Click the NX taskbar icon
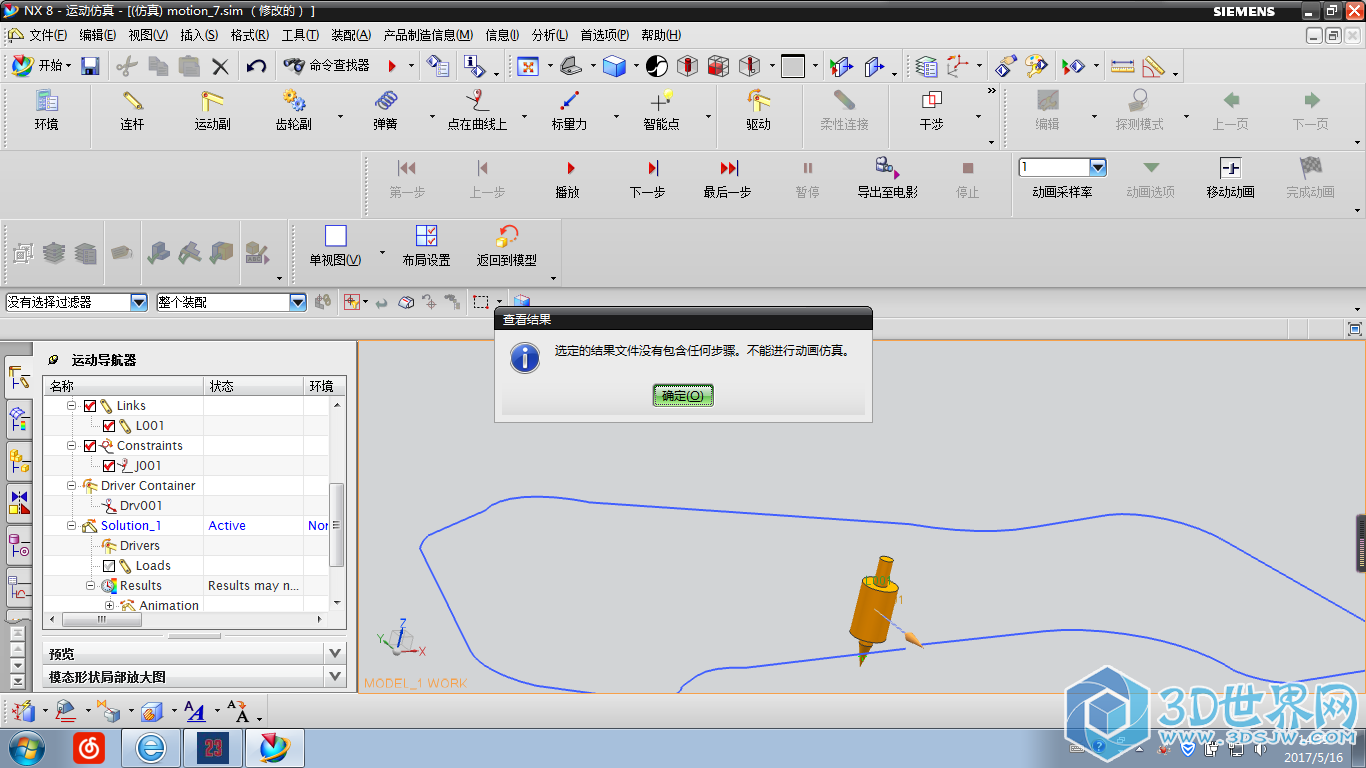The height and width of the screenshot is (768, 1366). (x=274, y=748)
